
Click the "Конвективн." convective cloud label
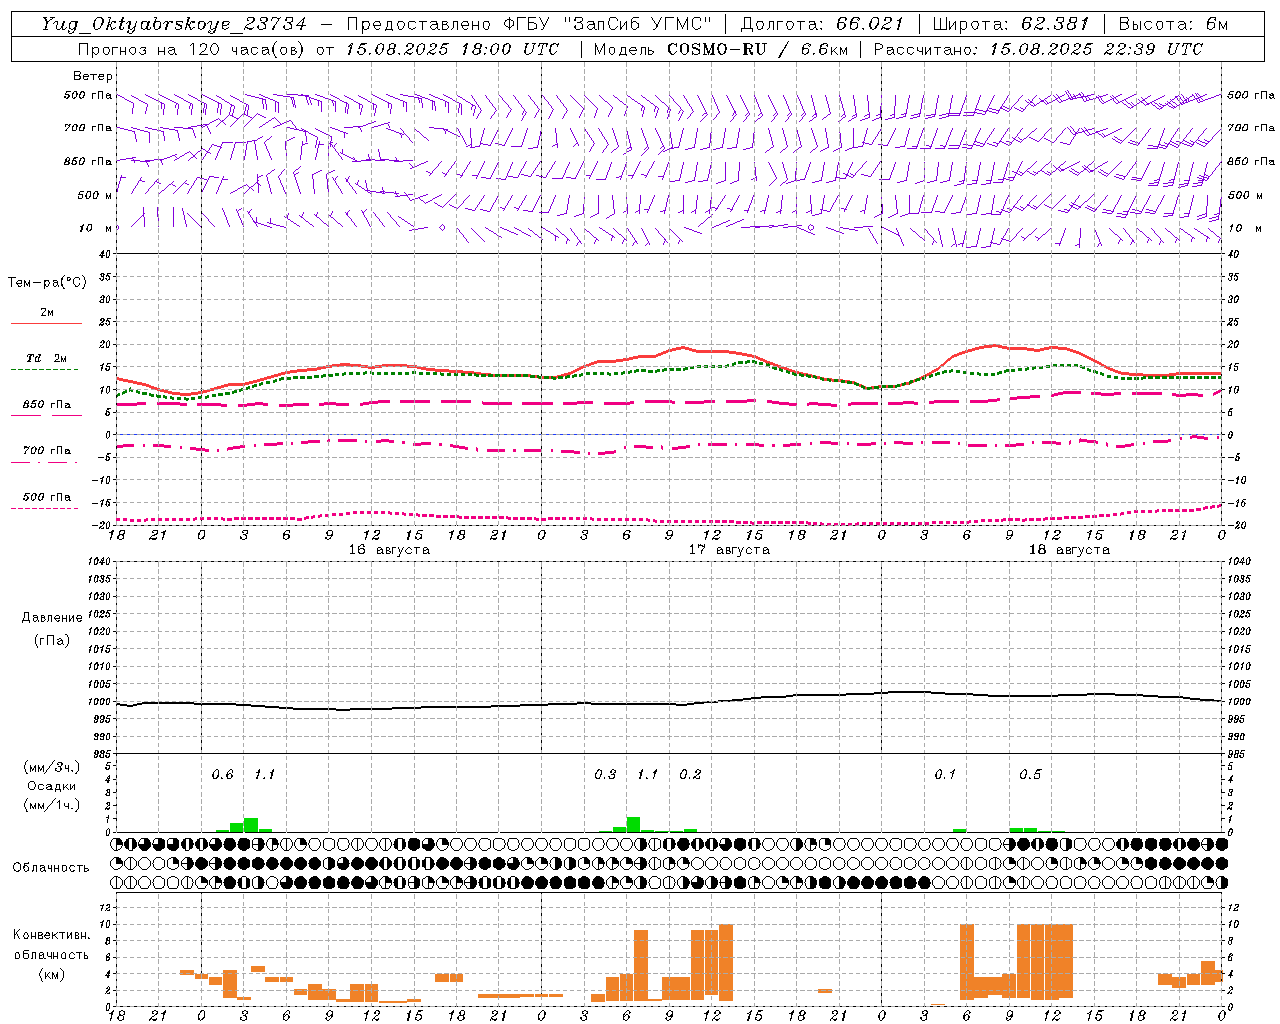(51, 935)
